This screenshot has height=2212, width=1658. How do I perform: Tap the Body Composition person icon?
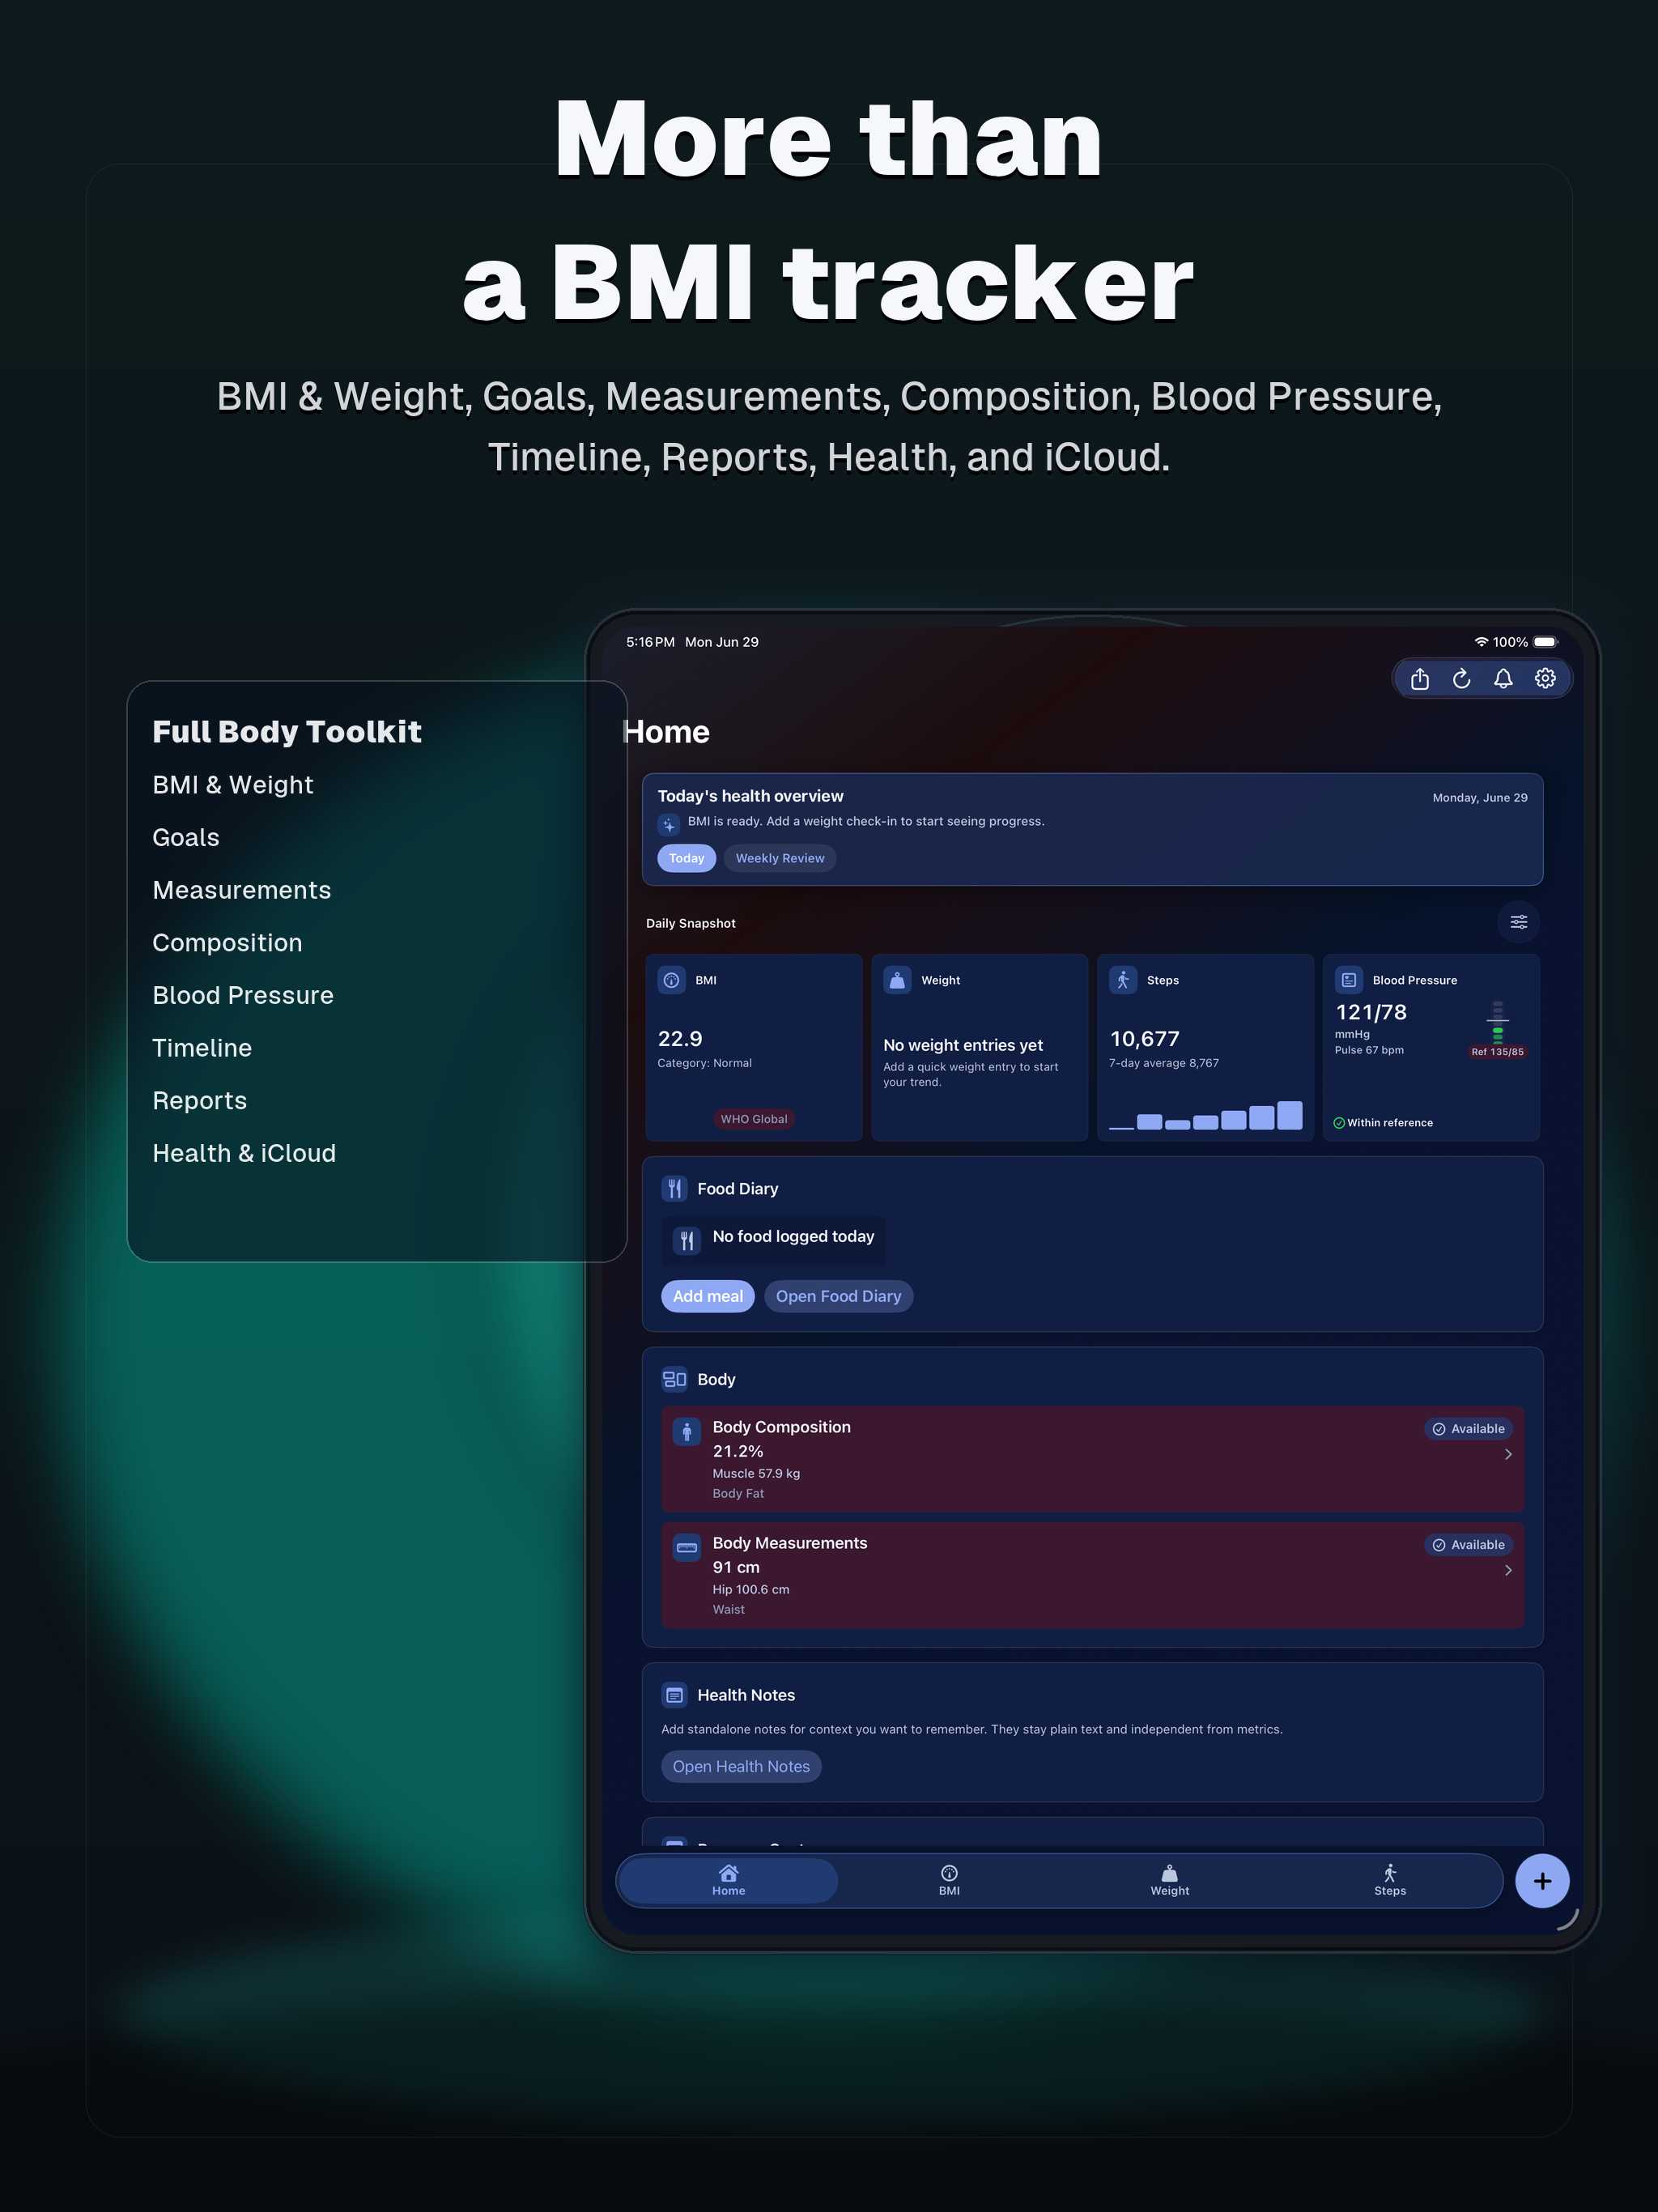[x=687, y=1432]
